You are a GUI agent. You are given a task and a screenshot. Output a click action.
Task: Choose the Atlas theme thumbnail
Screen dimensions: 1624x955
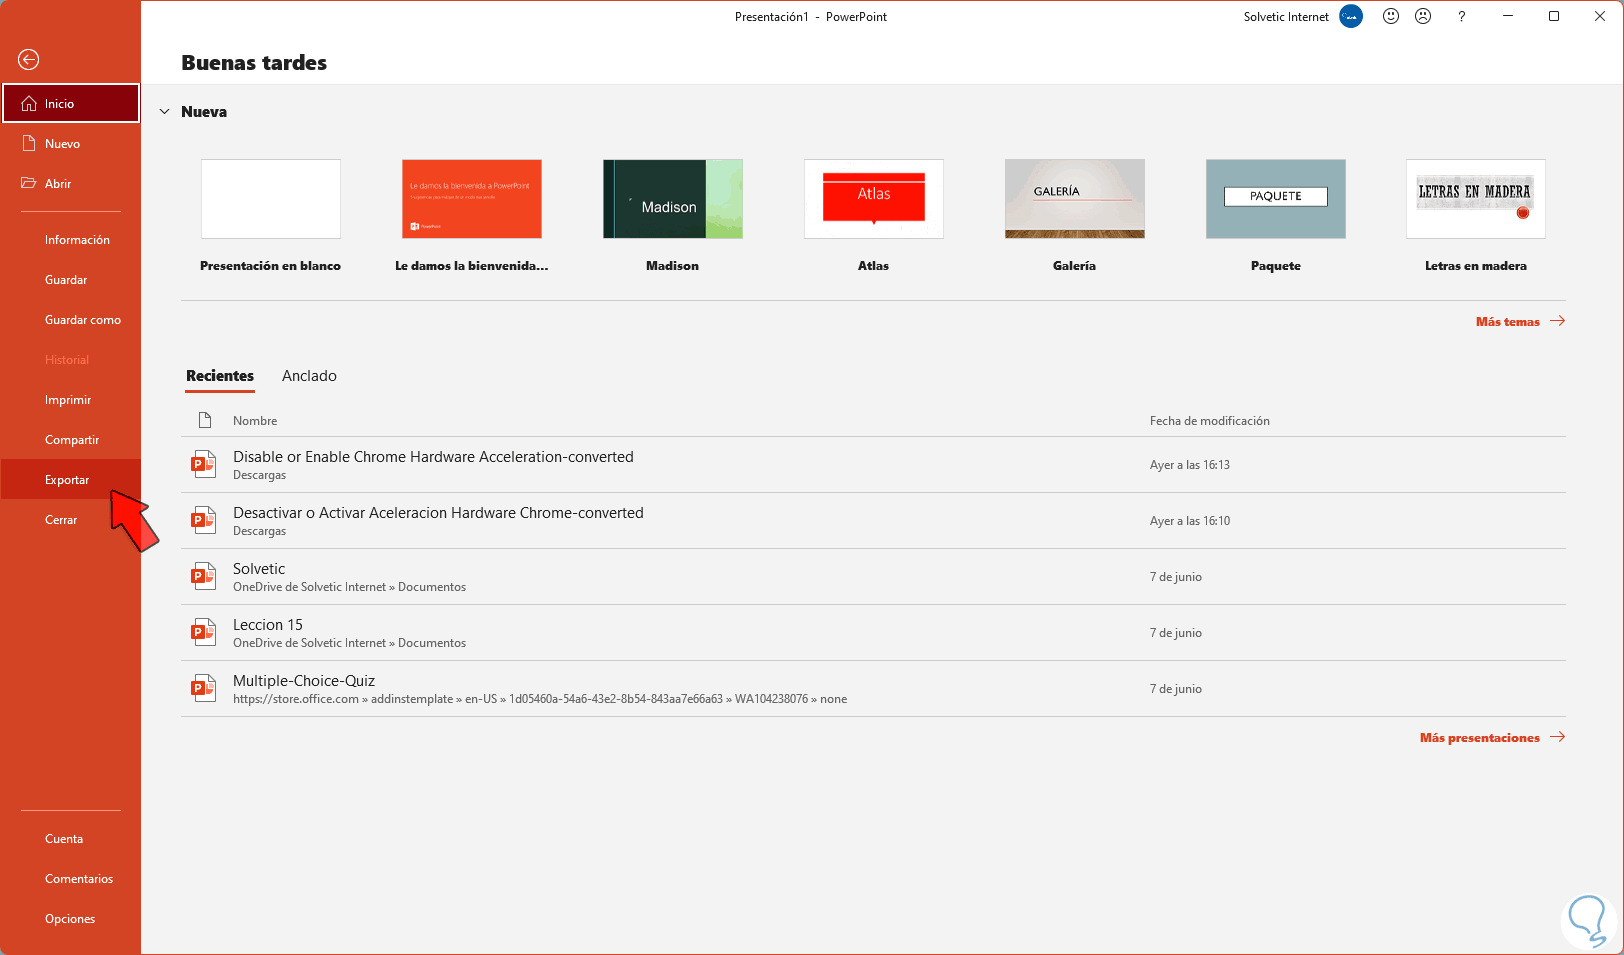[874, 199]
